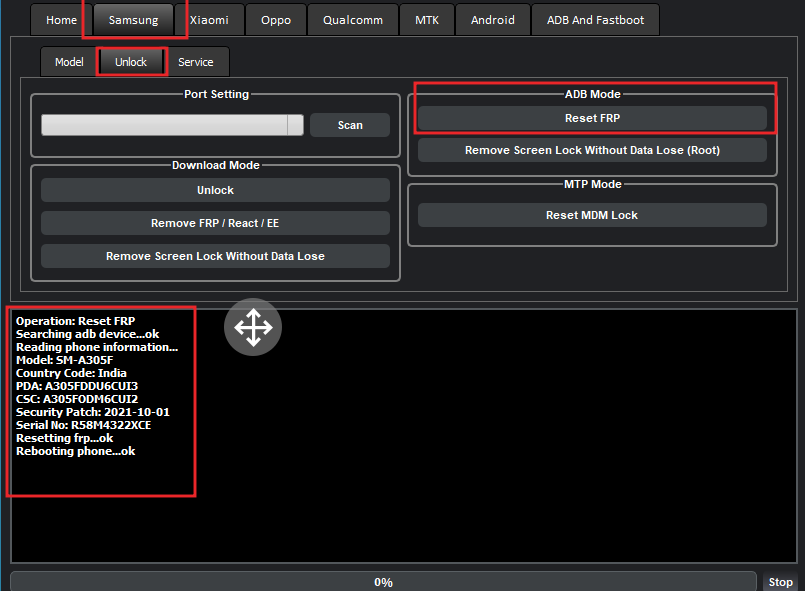Click 'Country Code: India' log line
Screen dimensions: 805x591
[x=71, y=373]
